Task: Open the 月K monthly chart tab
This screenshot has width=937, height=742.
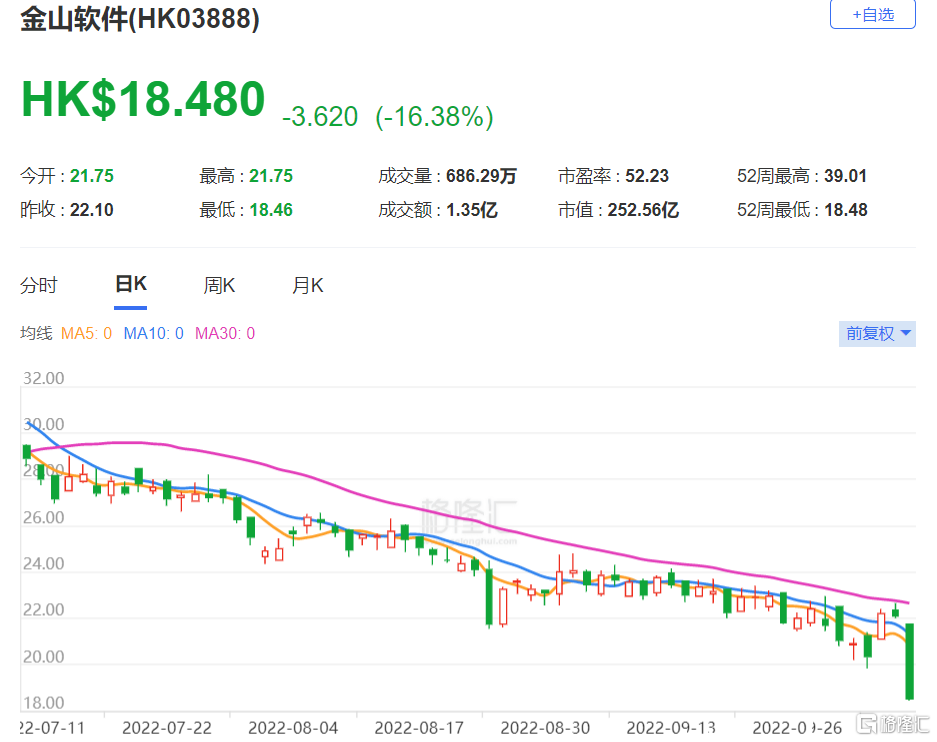Action: click(x=308, y=286)
